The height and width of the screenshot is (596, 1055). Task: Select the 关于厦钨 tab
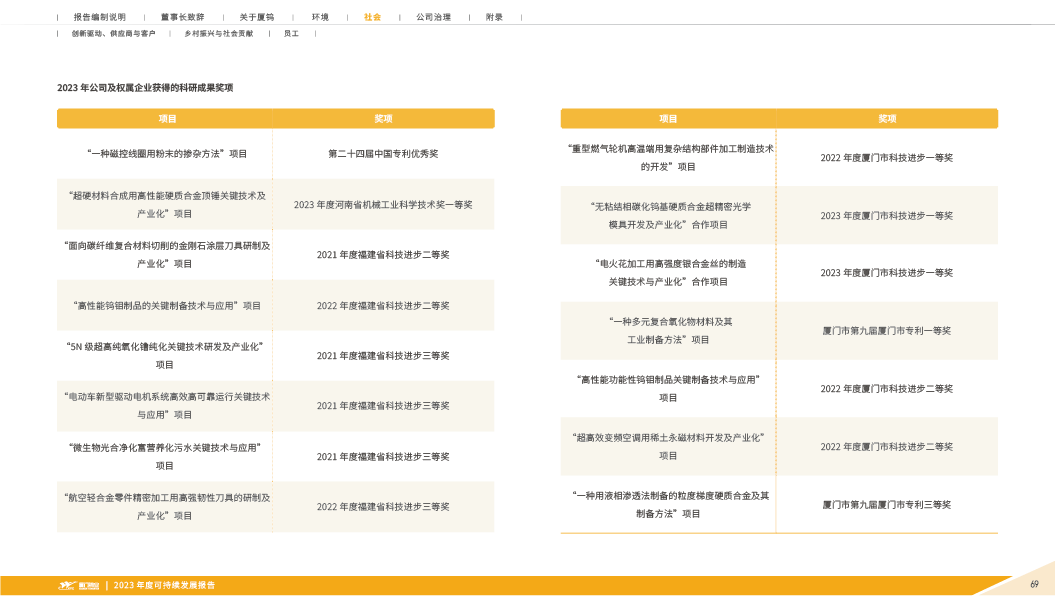click(256, 17)
